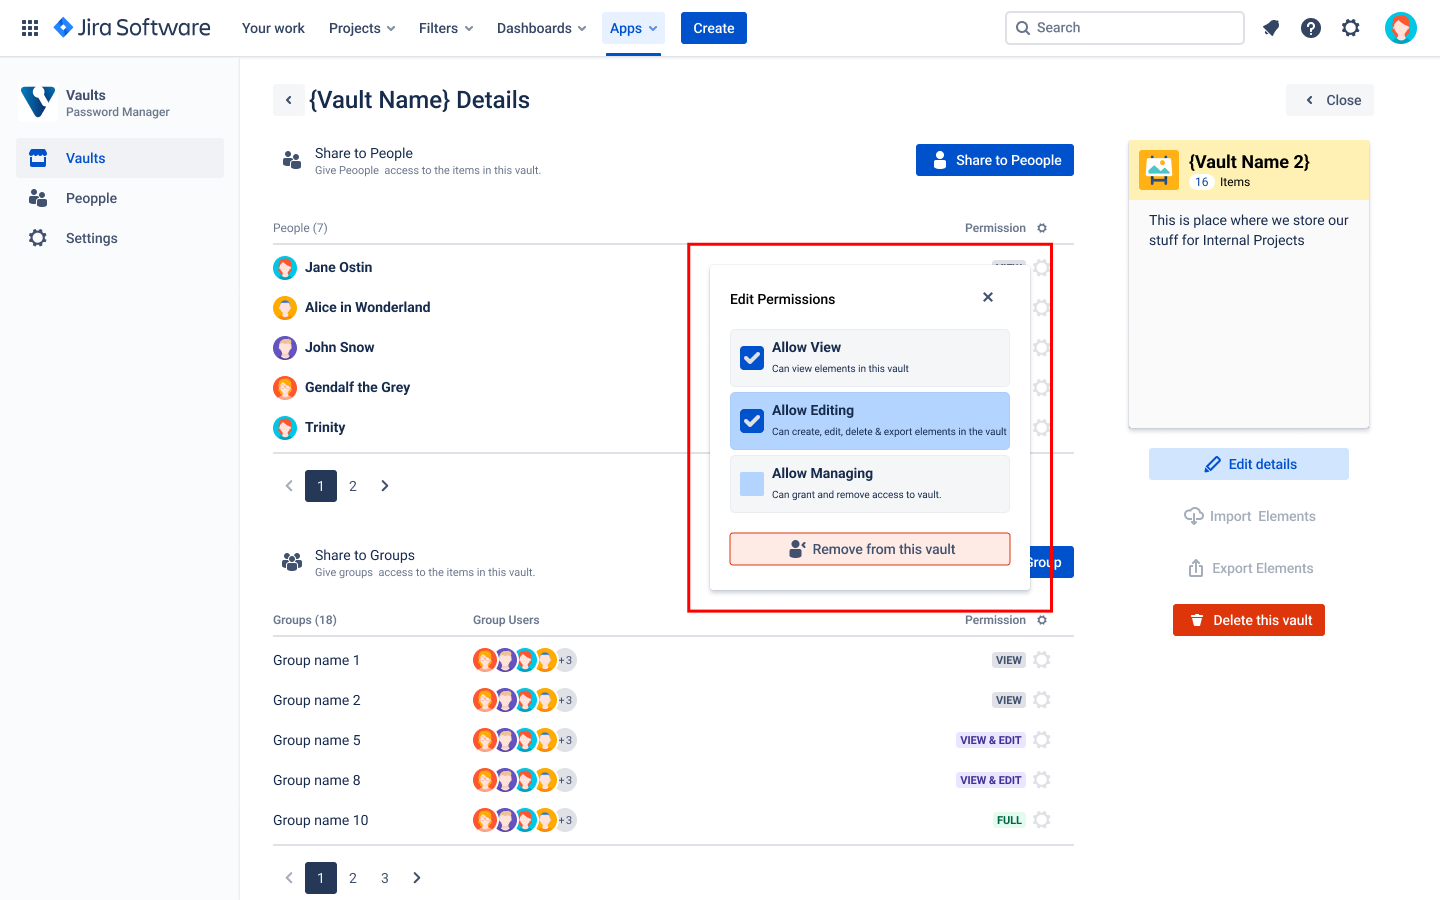Uncheck the Allow View checkbox

coord(752,358)
